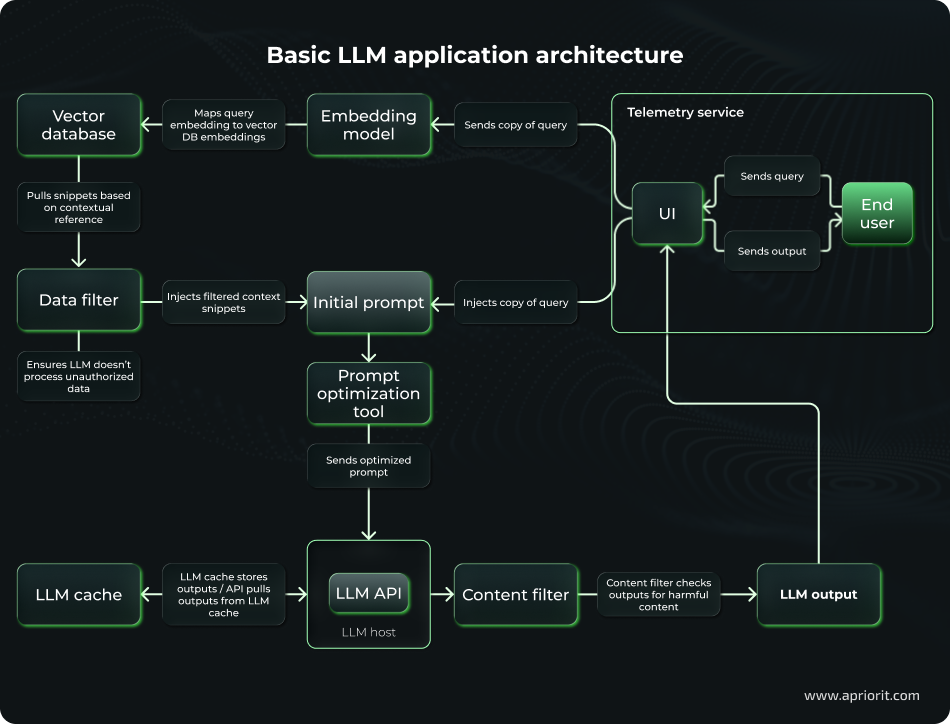The width and height of the screenshot is (950, 724).
Task: Open the End user node
Action: (x=876, y=213)
